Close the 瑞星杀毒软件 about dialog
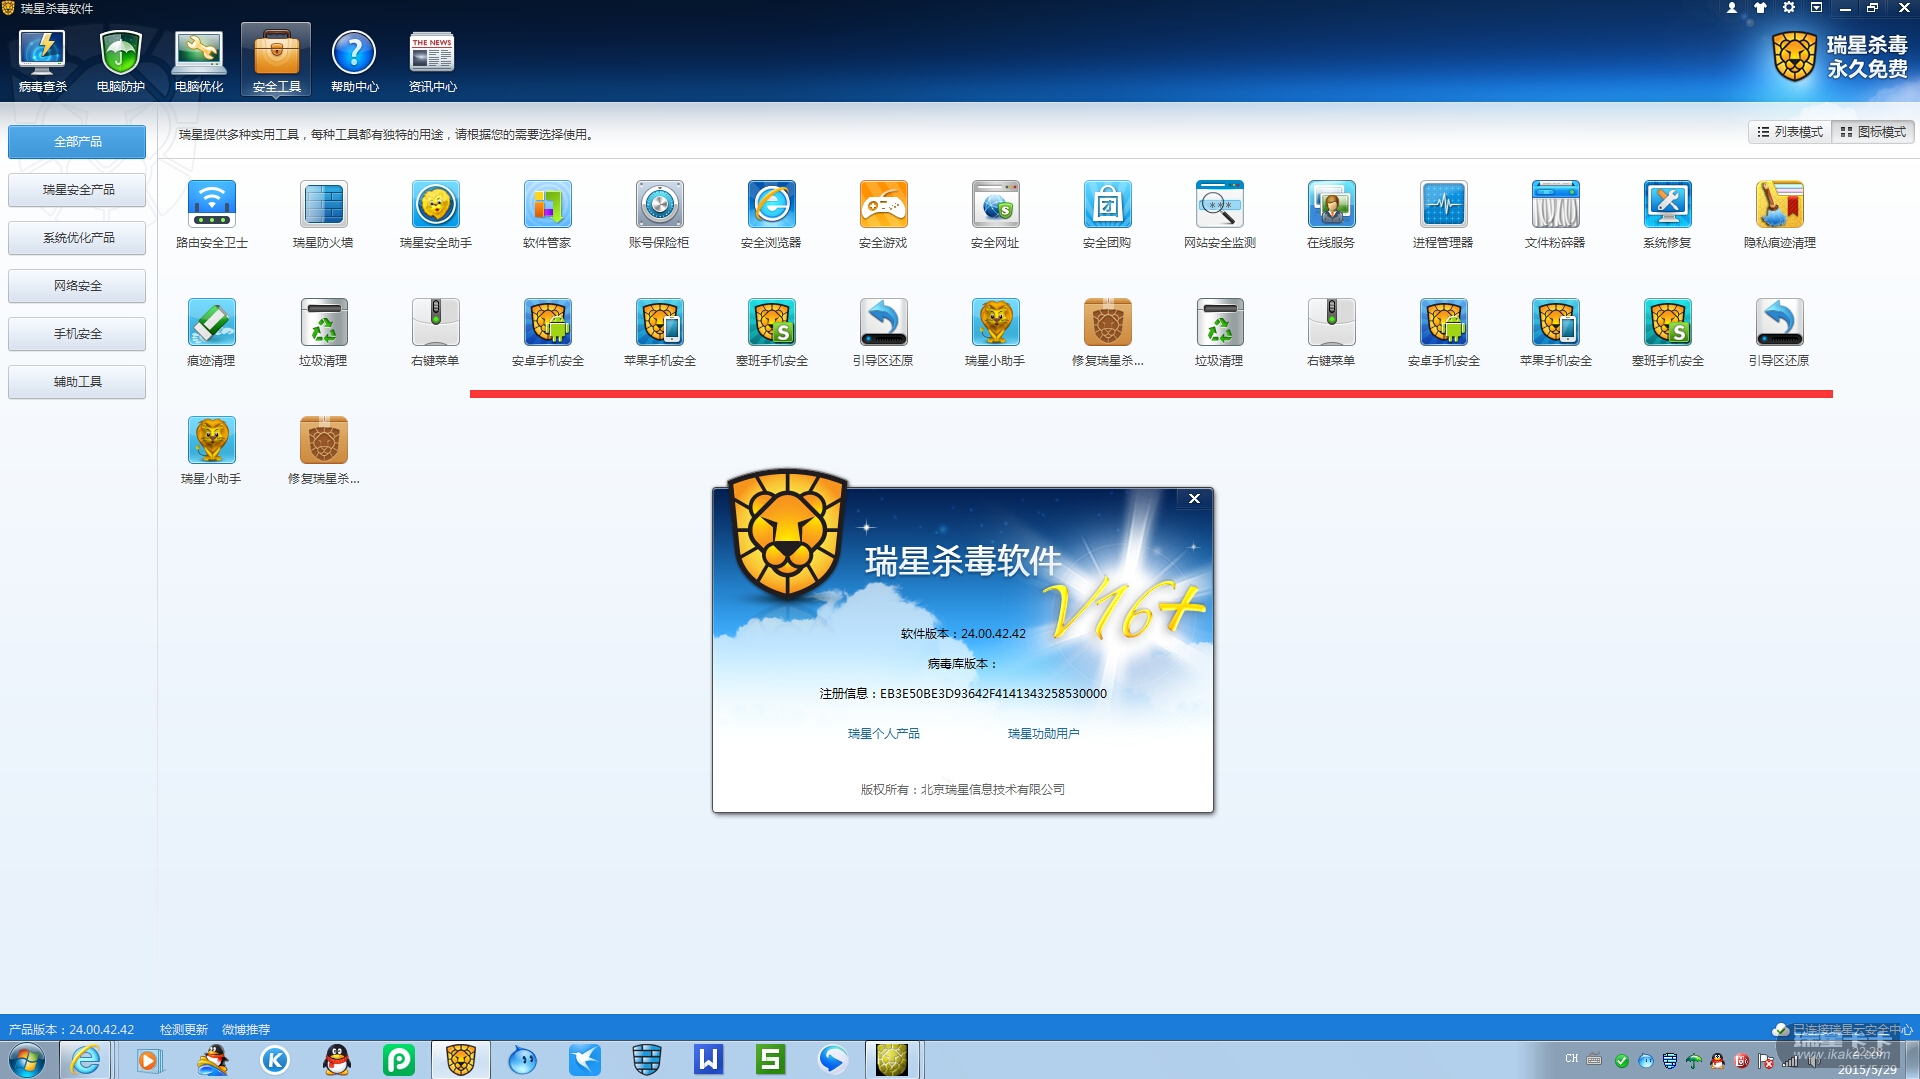Image resolution: width=1920 pixels, height=1079 pixels. click(1194, 499)
